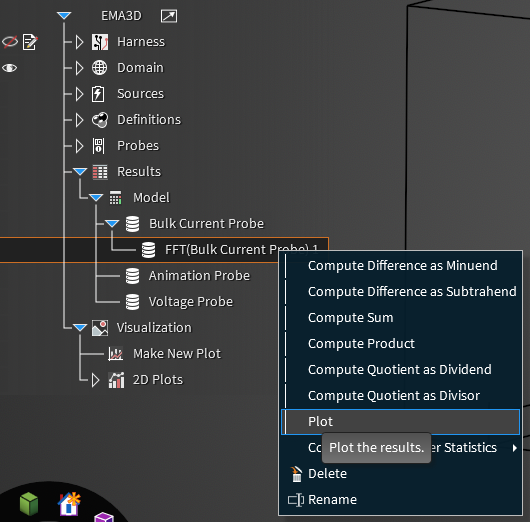Click the green cube icon

[x=29, y=504]
